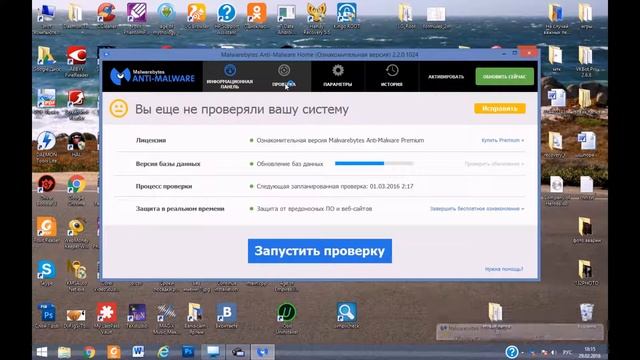Open File Explorer from the taskbar

pyautogui.click(x=64, y=352)
